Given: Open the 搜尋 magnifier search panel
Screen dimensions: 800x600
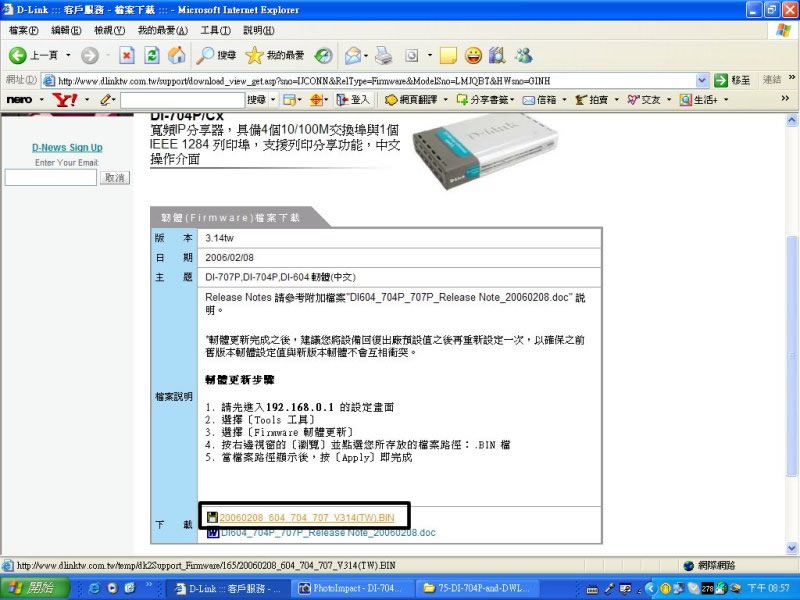Looking at the screenshot, I should [x=216, y=55].
